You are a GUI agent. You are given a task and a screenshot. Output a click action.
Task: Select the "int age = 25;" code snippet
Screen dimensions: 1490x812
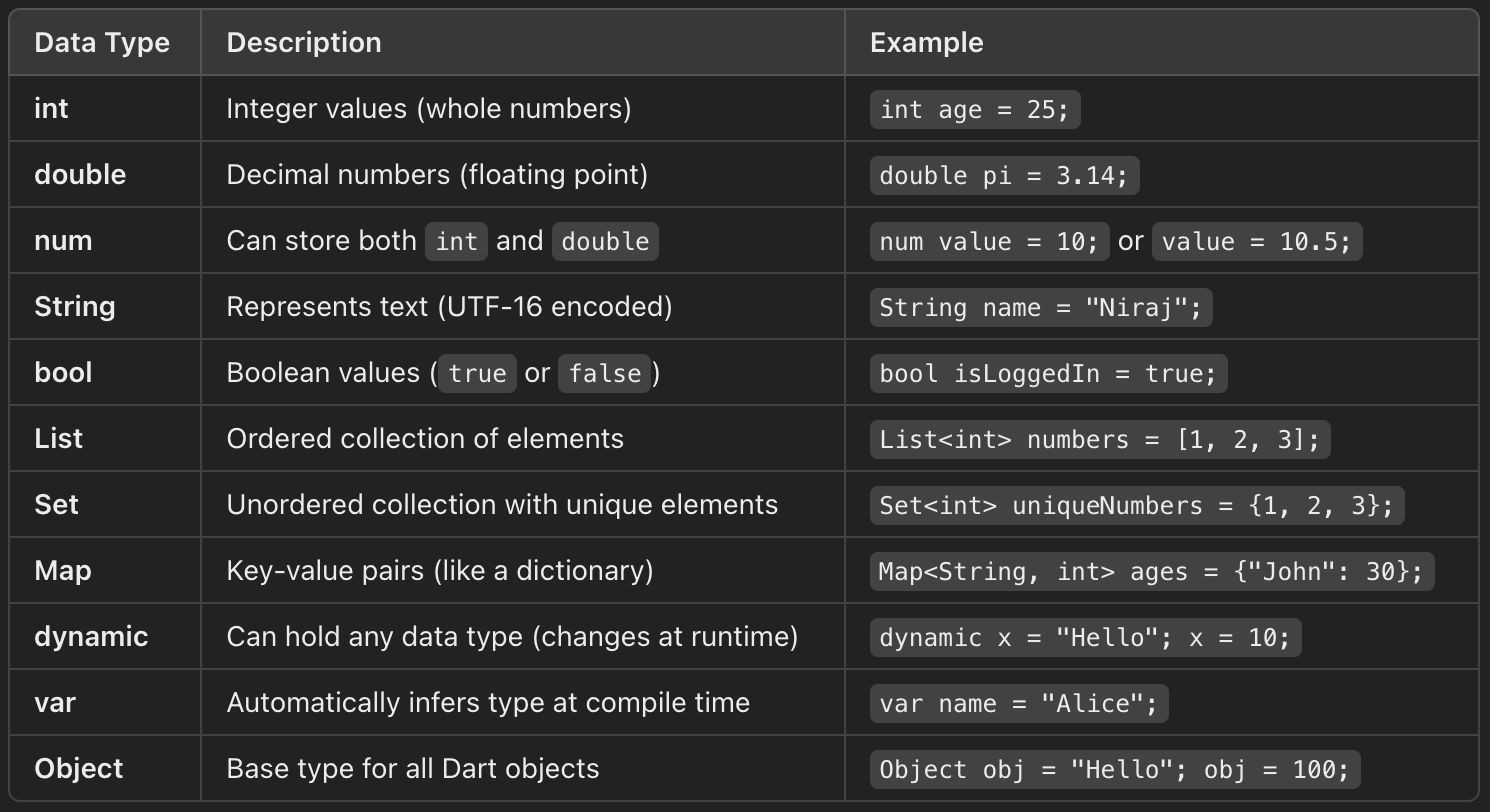coord(975,109)
